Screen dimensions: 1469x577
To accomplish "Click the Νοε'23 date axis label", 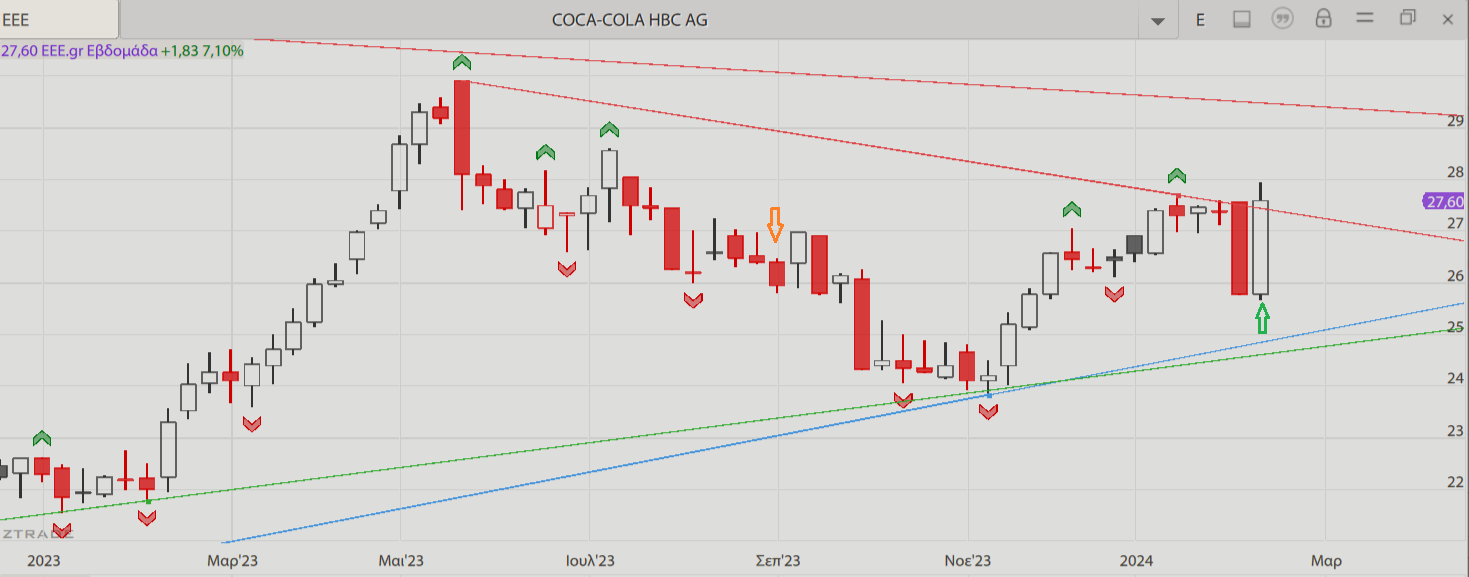I will [x=968, y=560].
